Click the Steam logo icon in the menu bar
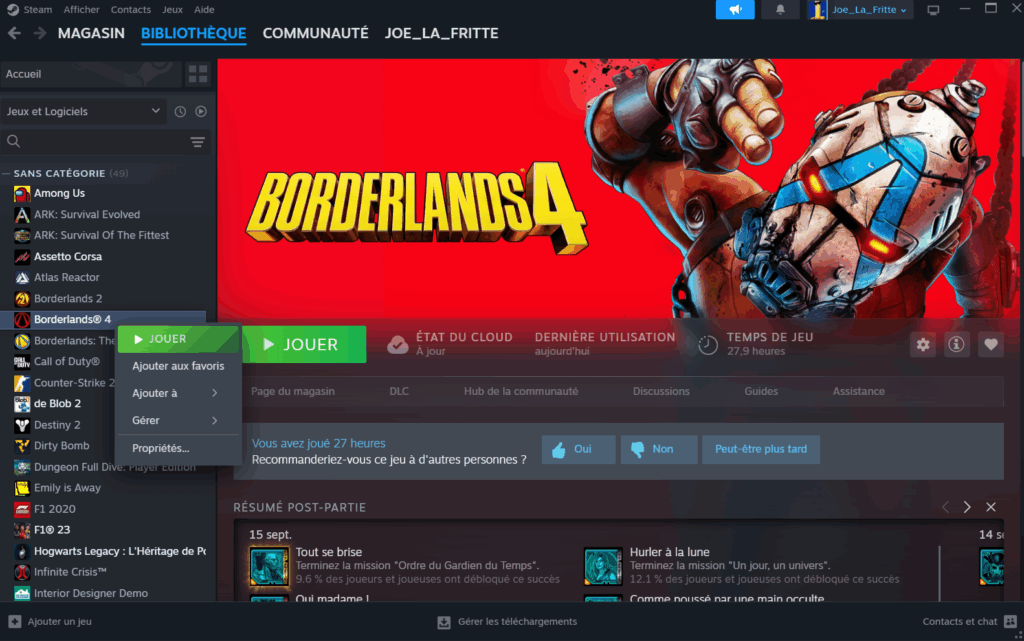 12,10
